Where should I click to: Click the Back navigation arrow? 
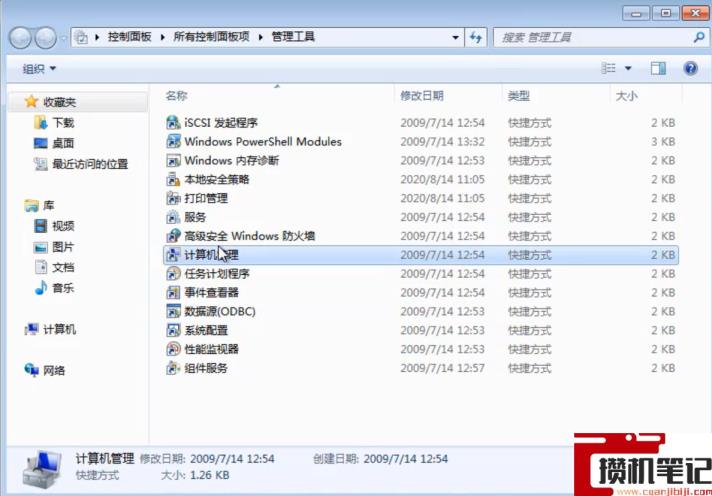20,38
